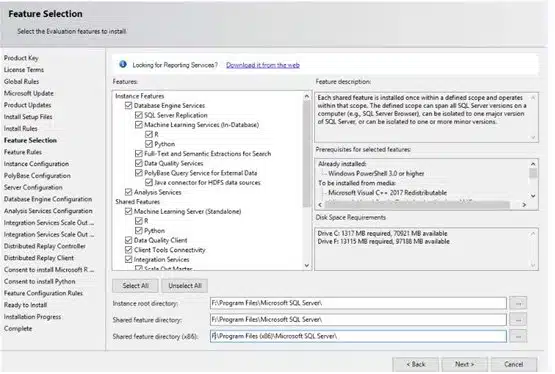Viewport: 555px width, 374px height.
Task: Open Server Configuration step in sidebar
Action: [33, 188]
